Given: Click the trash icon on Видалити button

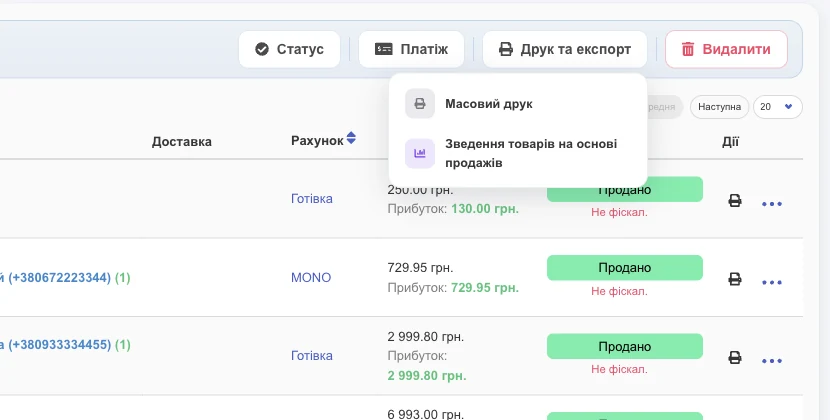Looking at the screenshot, I should [x=688, y=49].
